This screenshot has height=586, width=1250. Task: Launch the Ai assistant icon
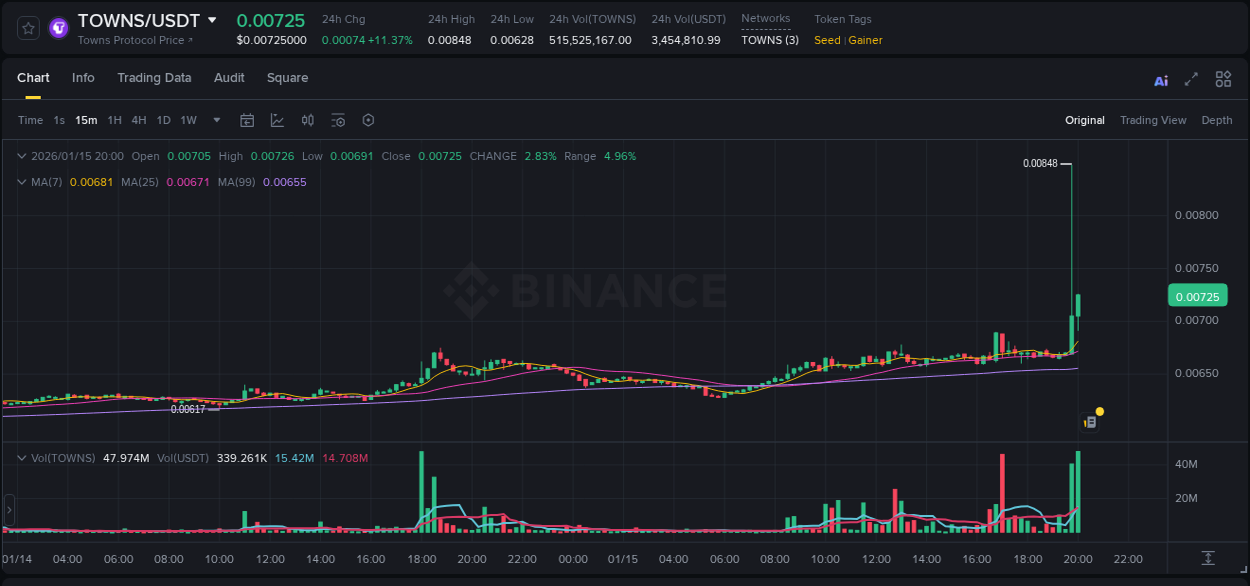point(1161,78)
